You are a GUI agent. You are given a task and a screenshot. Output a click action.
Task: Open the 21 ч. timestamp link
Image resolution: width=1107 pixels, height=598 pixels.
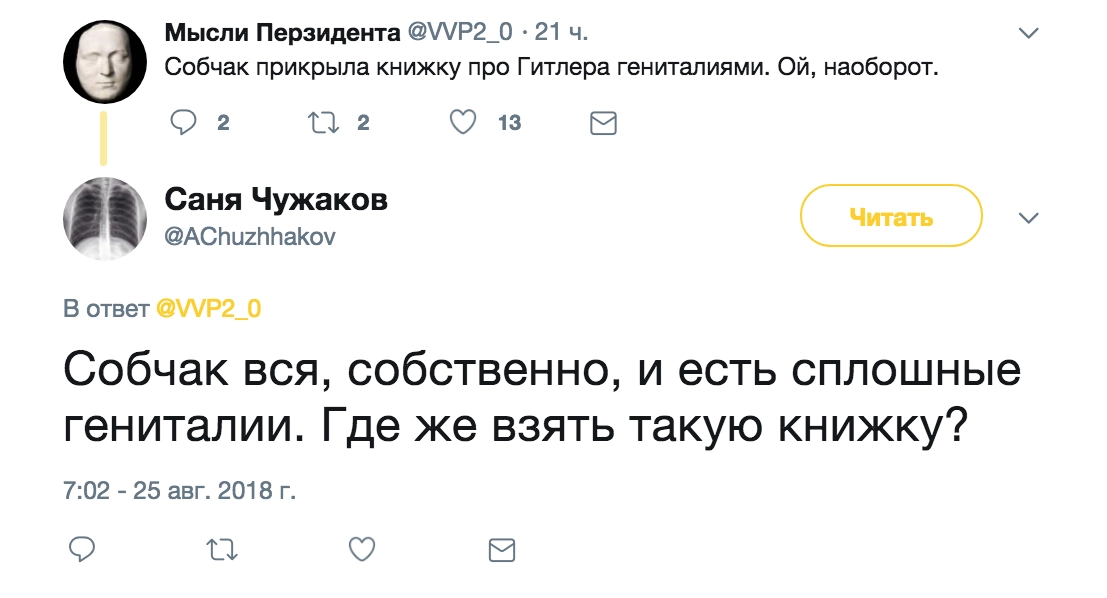point(563,33)
